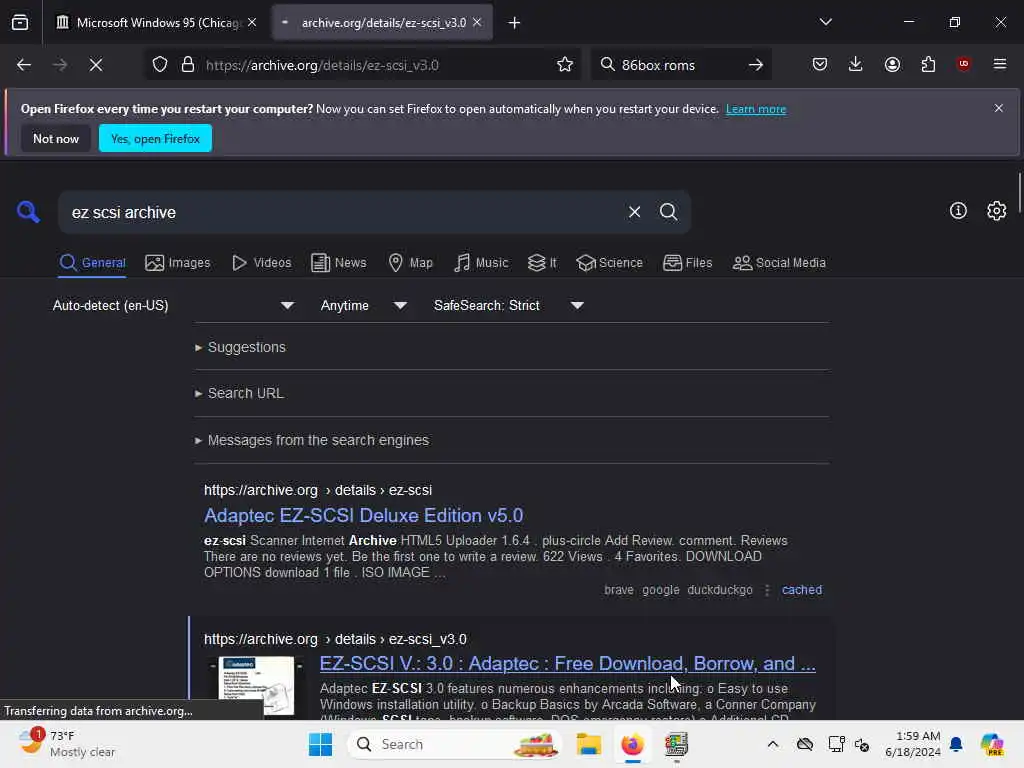
Task: Open File Explorer from taskbar
Action: point(588,744)
